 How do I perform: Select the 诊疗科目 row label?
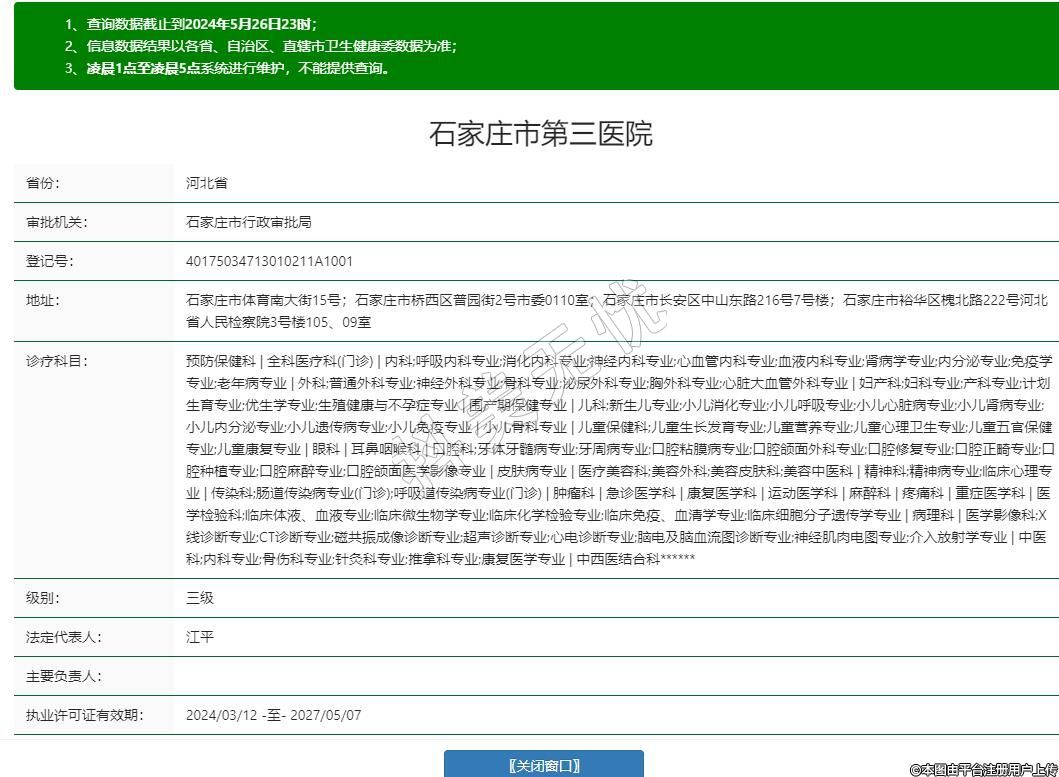[56, 361]
